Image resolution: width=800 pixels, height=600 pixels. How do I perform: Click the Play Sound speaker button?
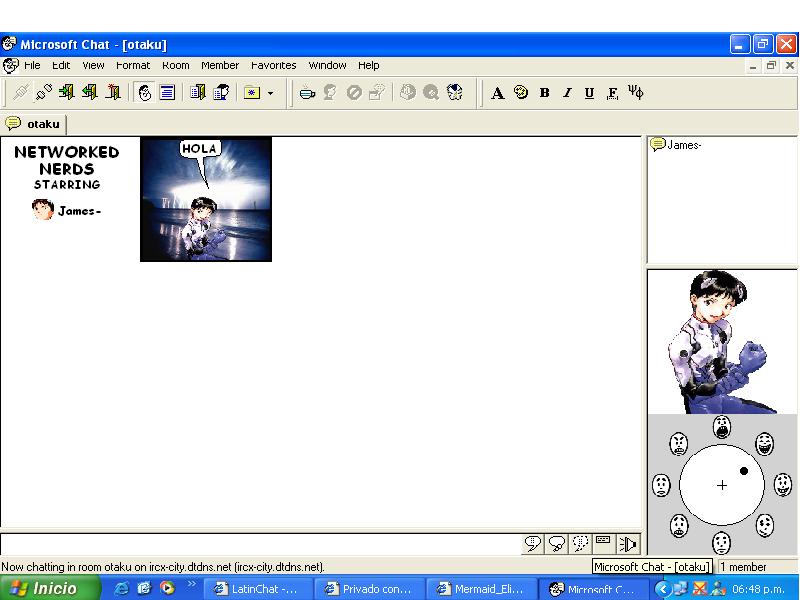628,544
